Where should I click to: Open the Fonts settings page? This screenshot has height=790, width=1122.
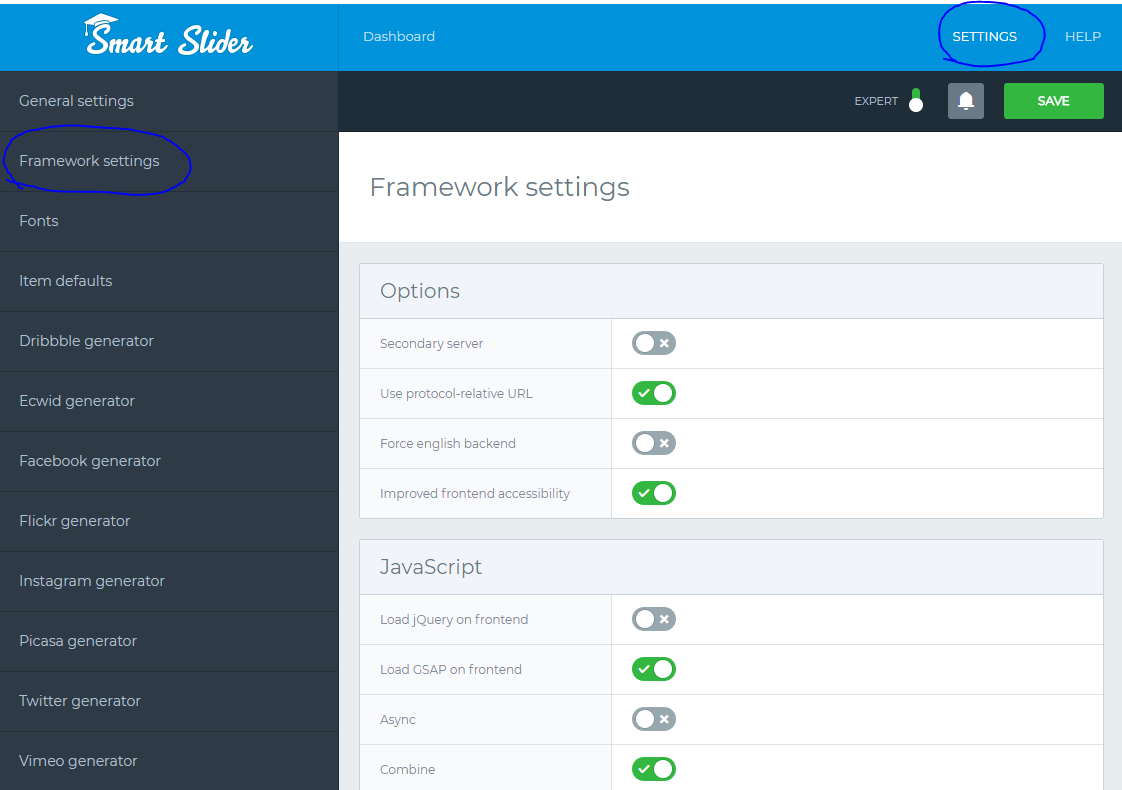169,221
